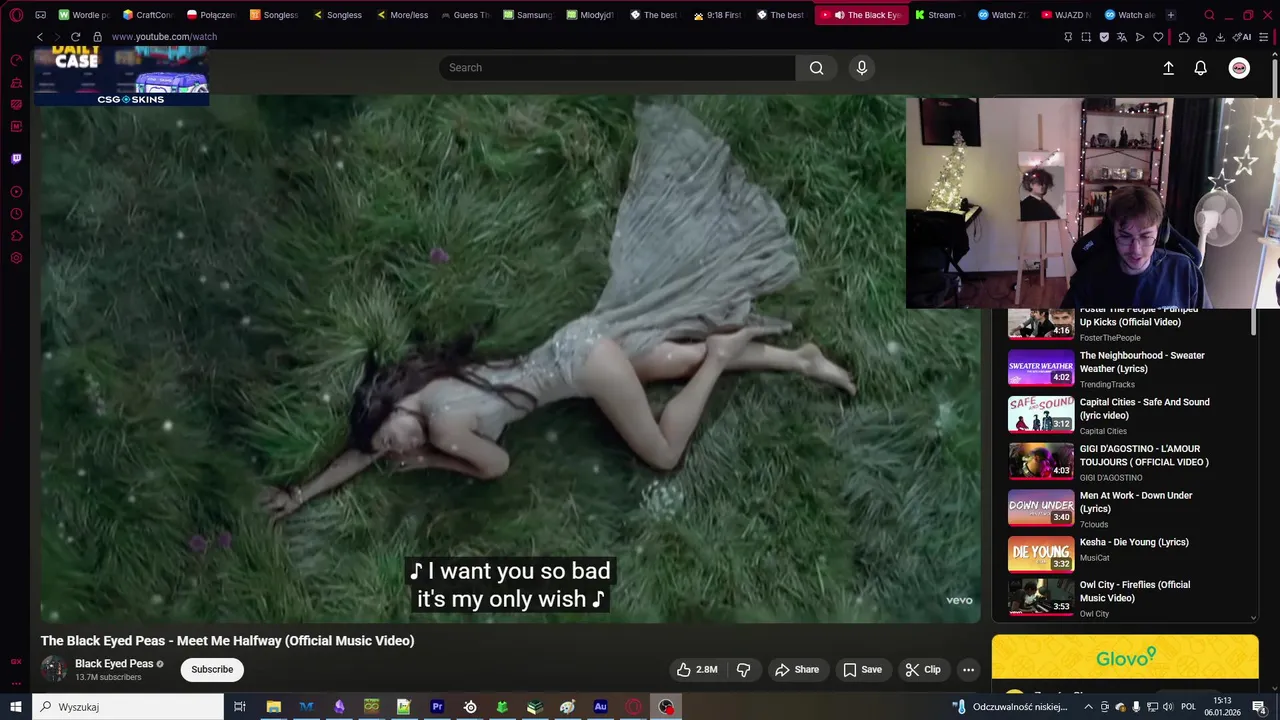This screenshot has height=720, width=1280.
Task: Open Opera tab search magnifier icon
Action: click(1209, 15)
